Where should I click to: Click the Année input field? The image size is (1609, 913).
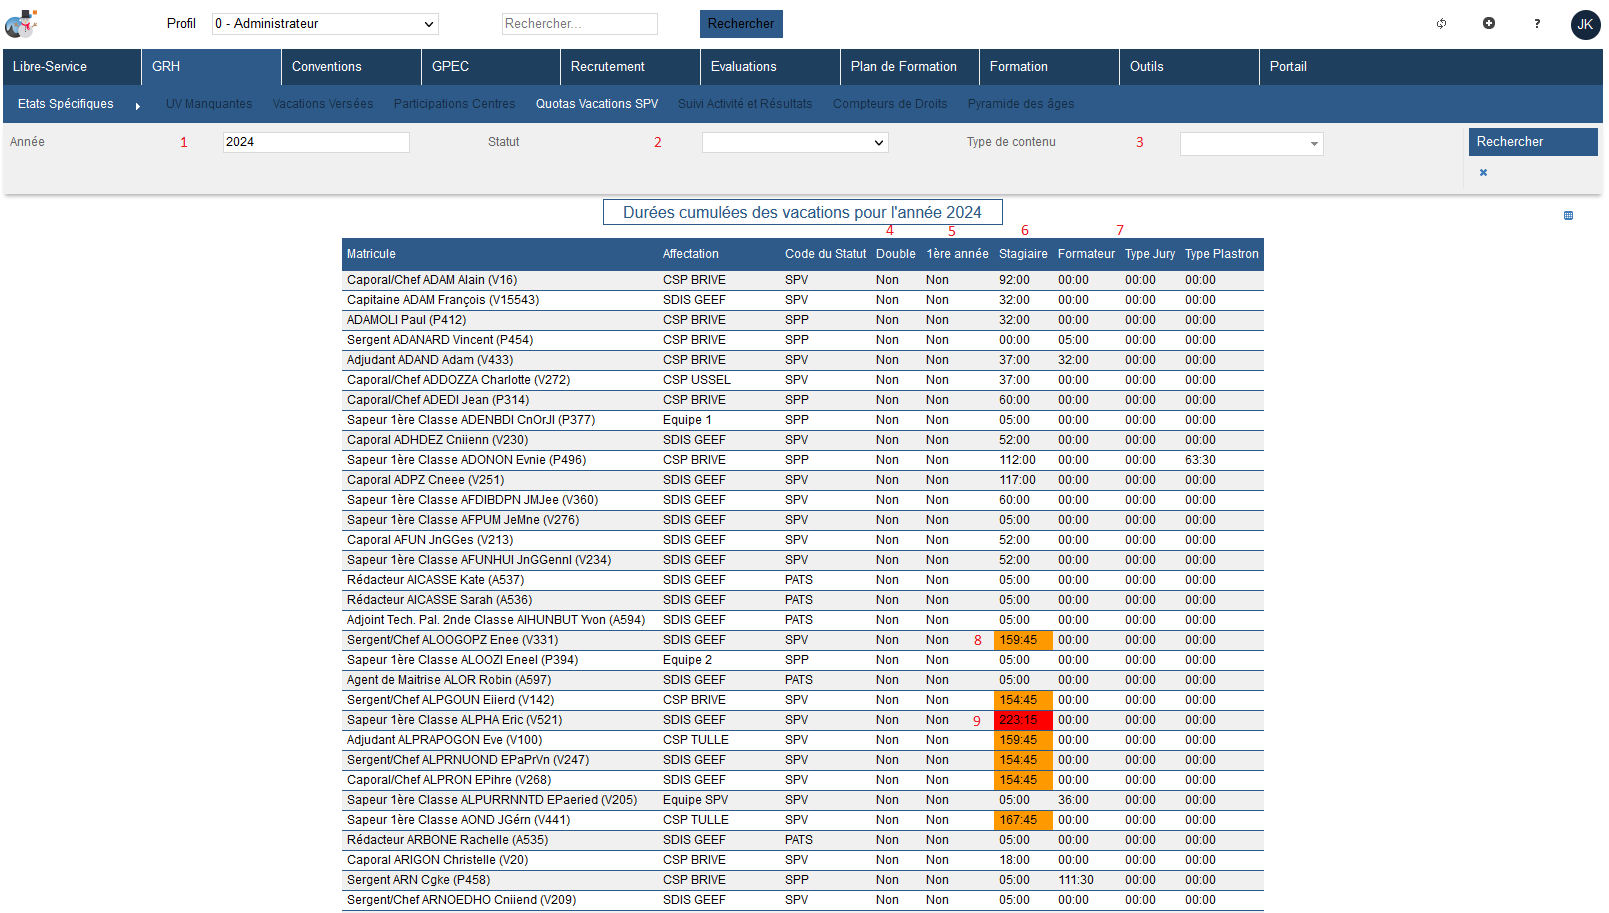point(316,142)
